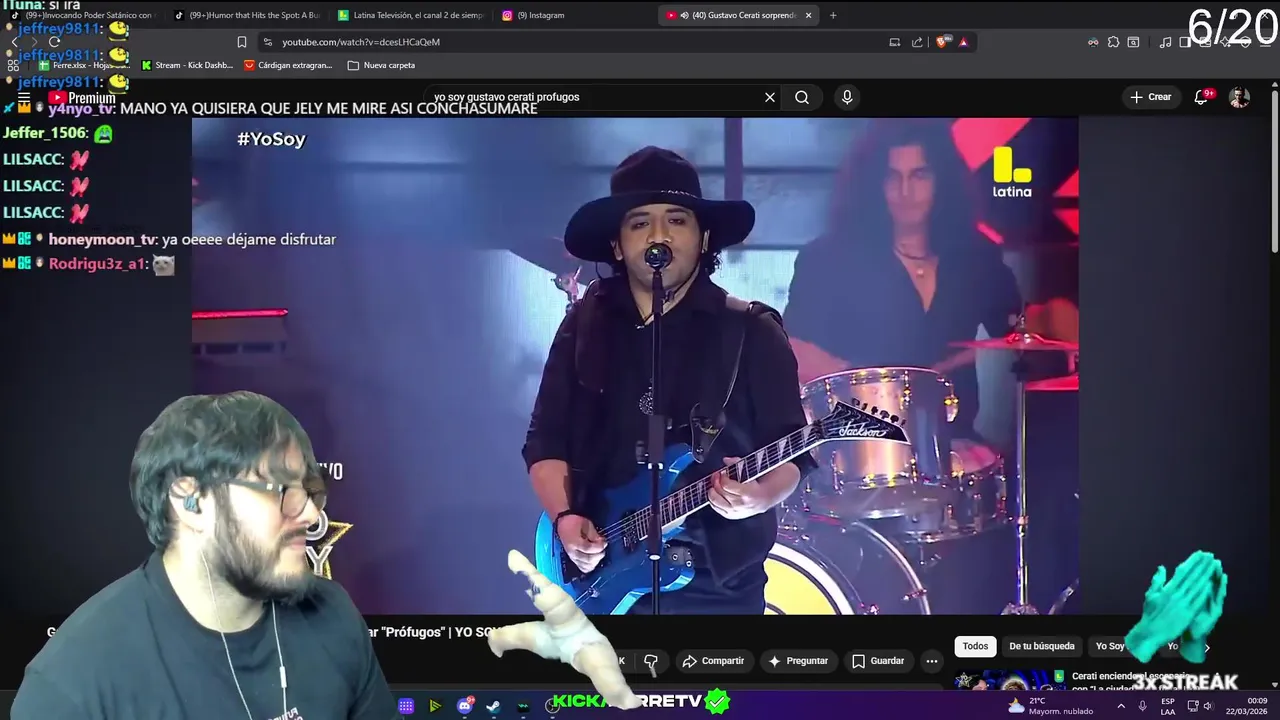Image resolution: width=1280 pixels, height=720 pixels.
Task: Click the green play-arrow app in taskbar
Action: coord(435,706)
